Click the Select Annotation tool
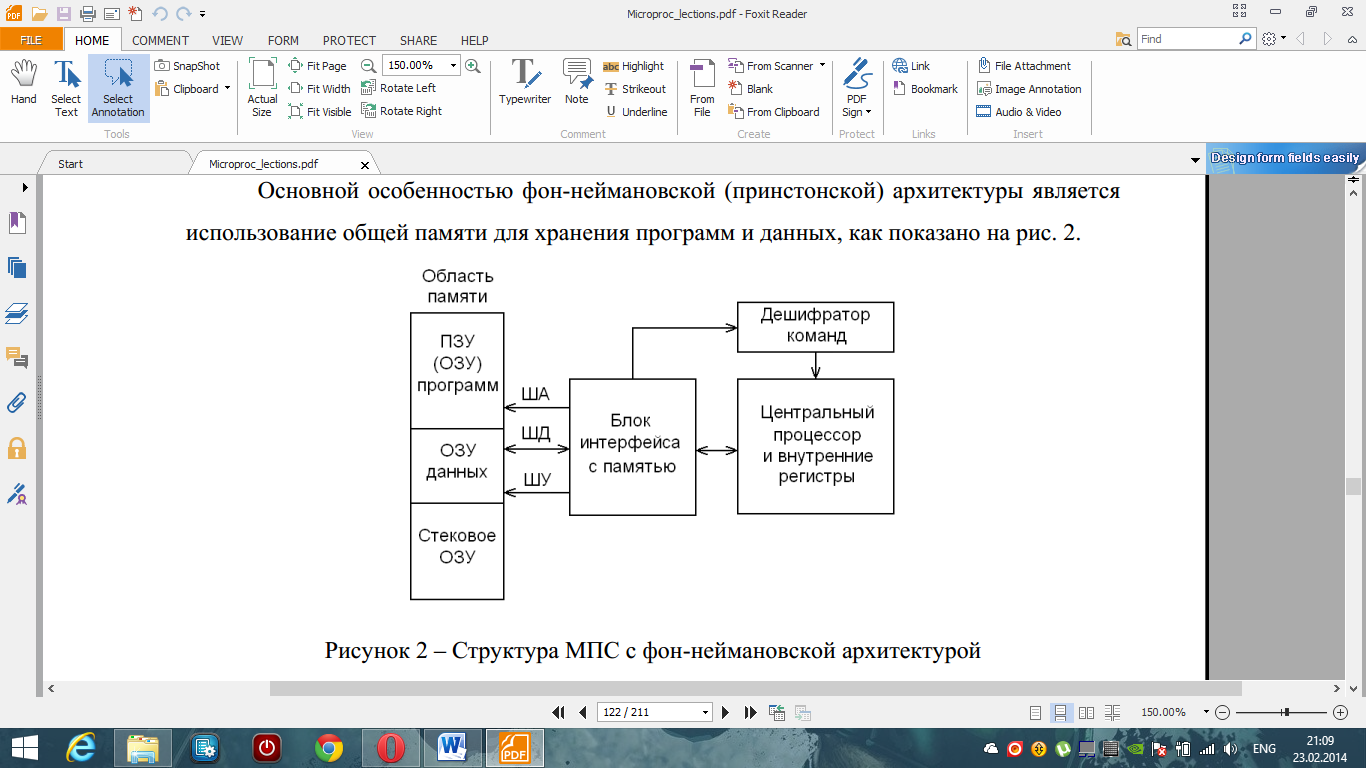The image size is (1366, 768). pos(118,88)
